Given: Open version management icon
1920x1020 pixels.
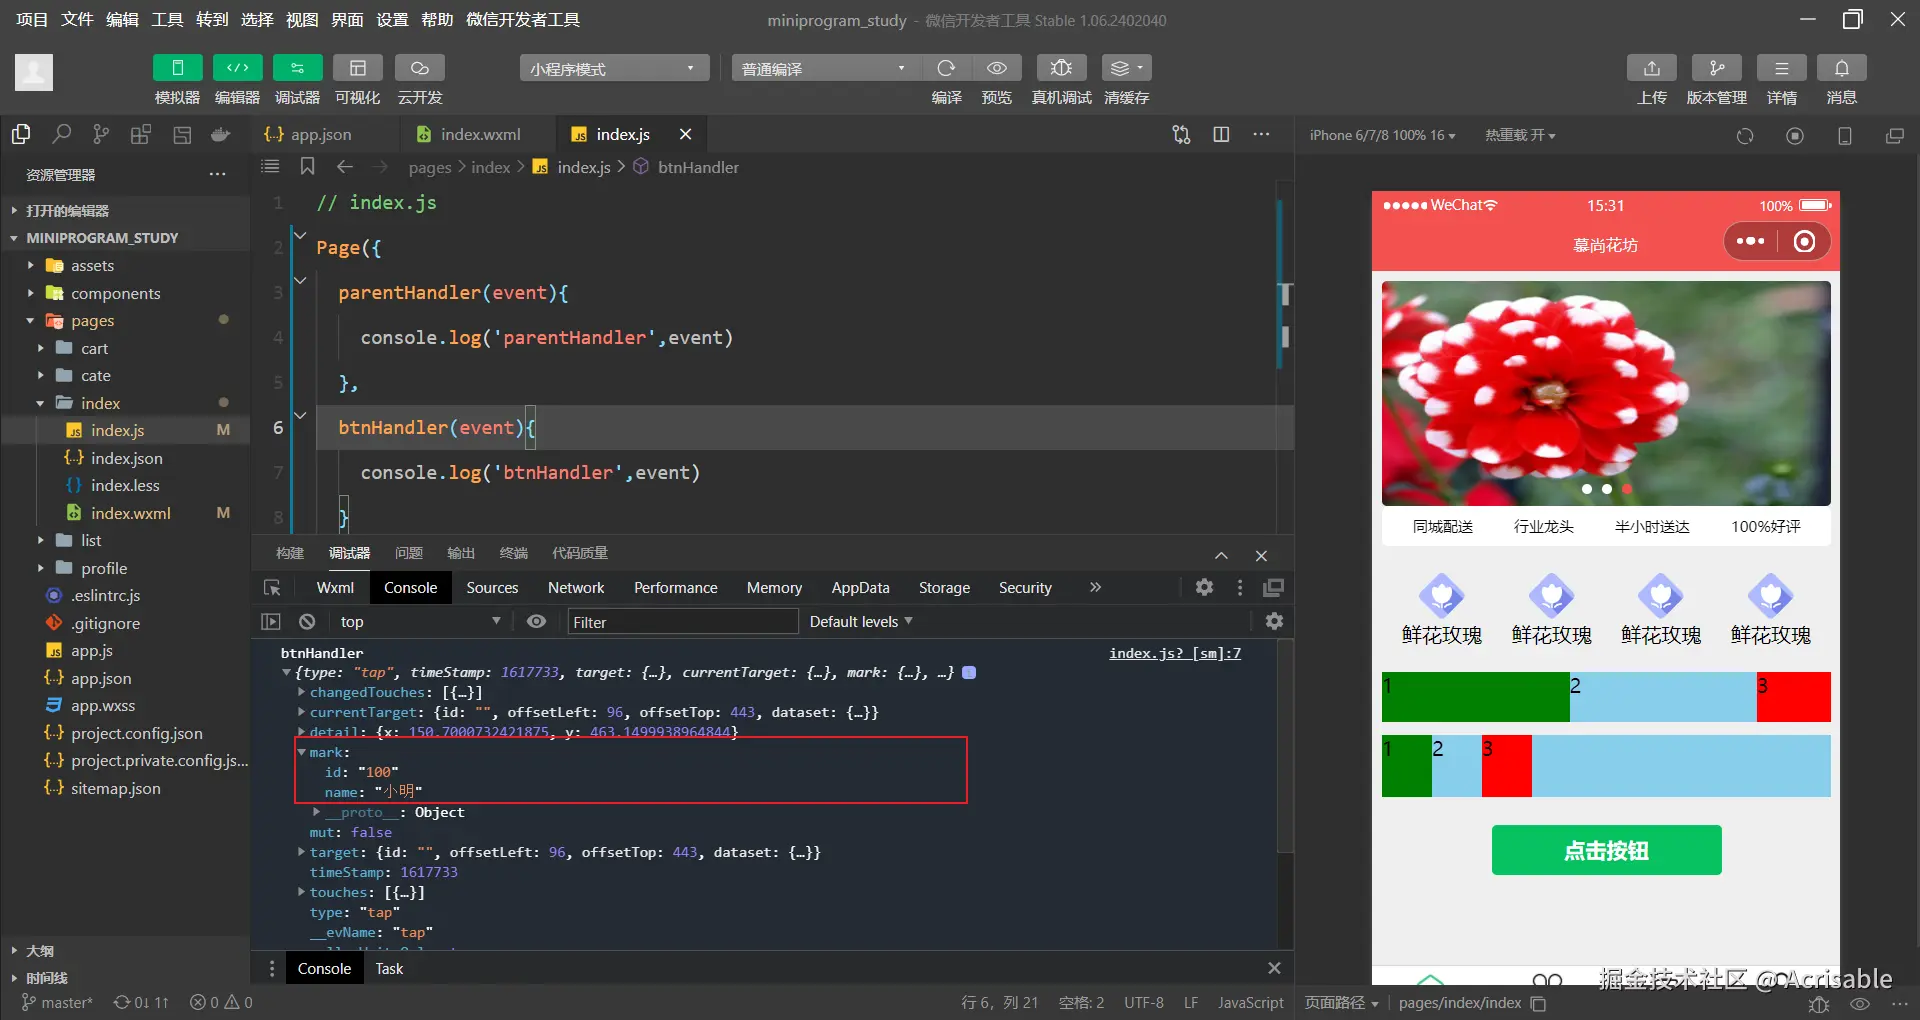Looking at the screenshot, I should point(1716,68).
